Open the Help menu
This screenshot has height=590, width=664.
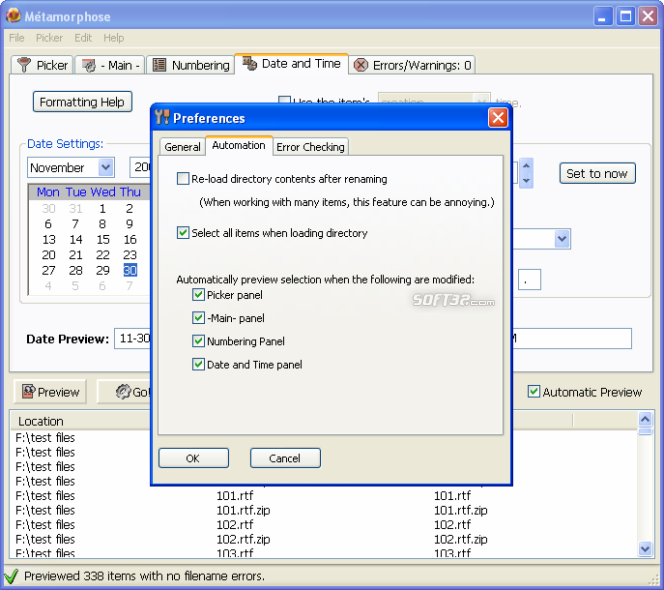(x=113, y=38)
